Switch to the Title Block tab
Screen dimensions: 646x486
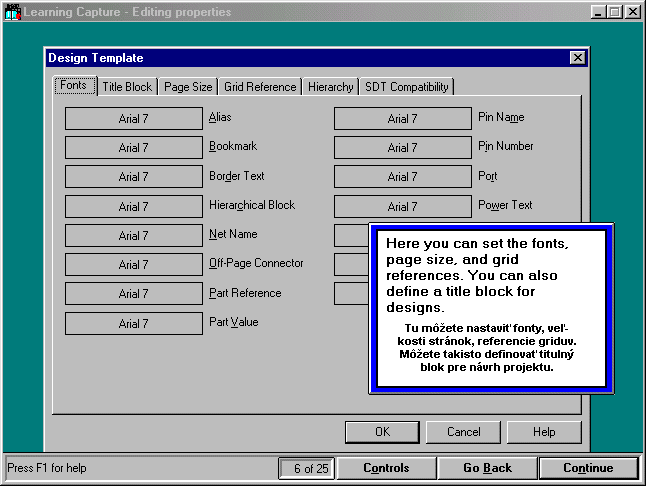127,87
